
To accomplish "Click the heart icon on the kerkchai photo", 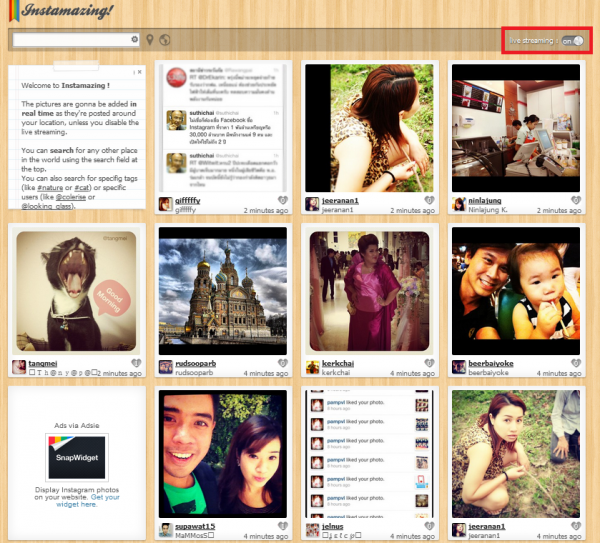I will point(429,363).
